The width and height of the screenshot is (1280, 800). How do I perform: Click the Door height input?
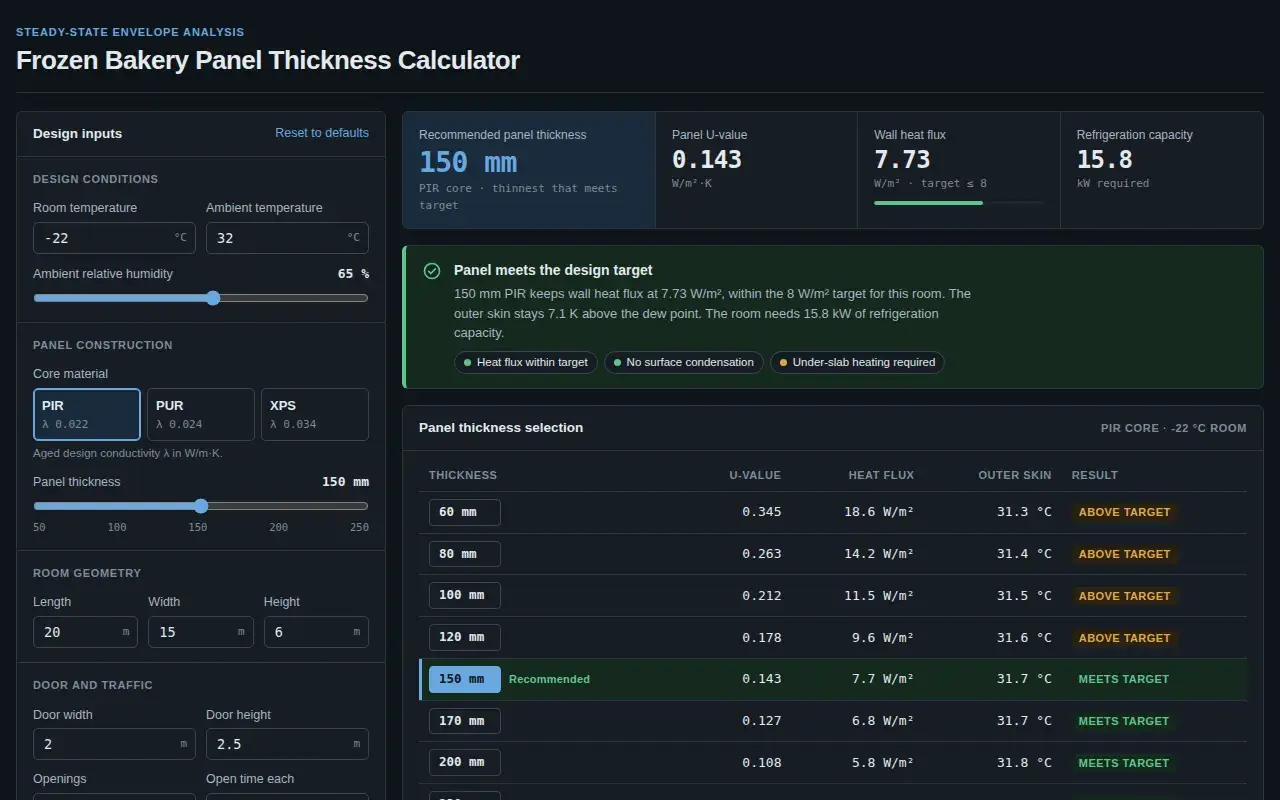click(287, 744)
